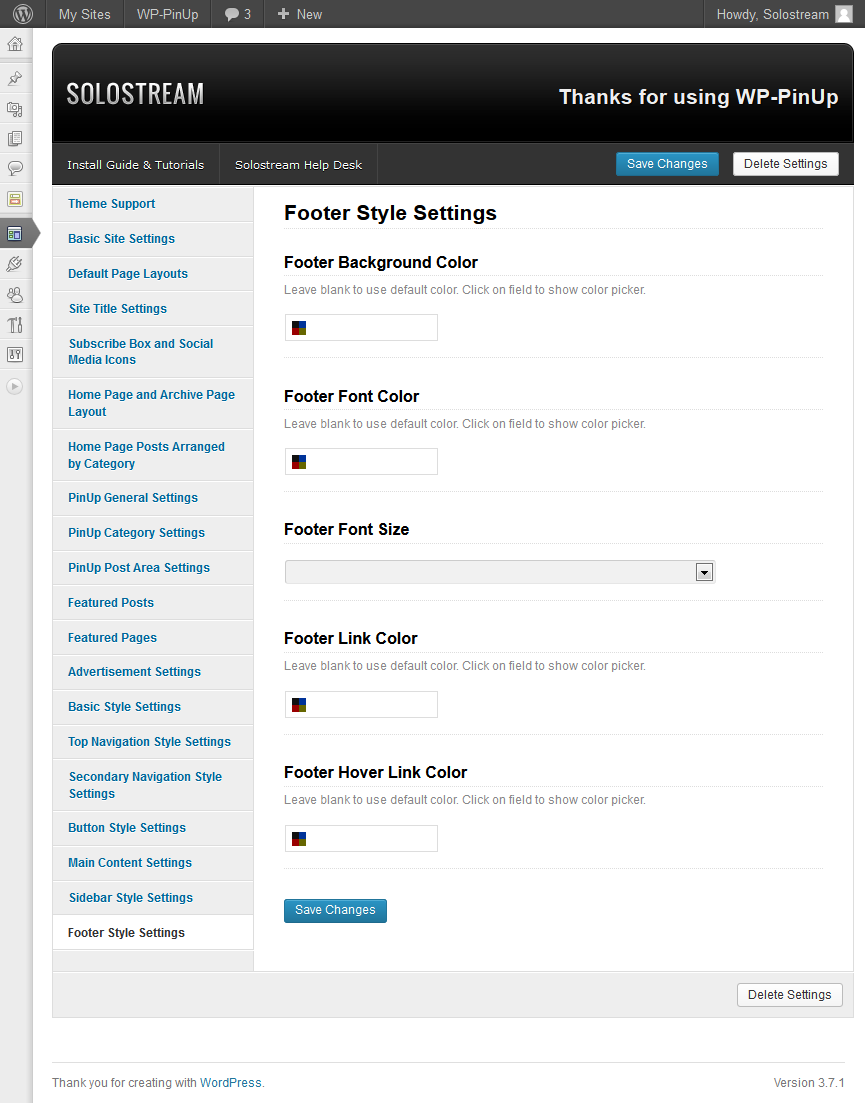Open the WordPress logo menu
The width and height of the screenshot is (865, 1103).
coord(23,14)
